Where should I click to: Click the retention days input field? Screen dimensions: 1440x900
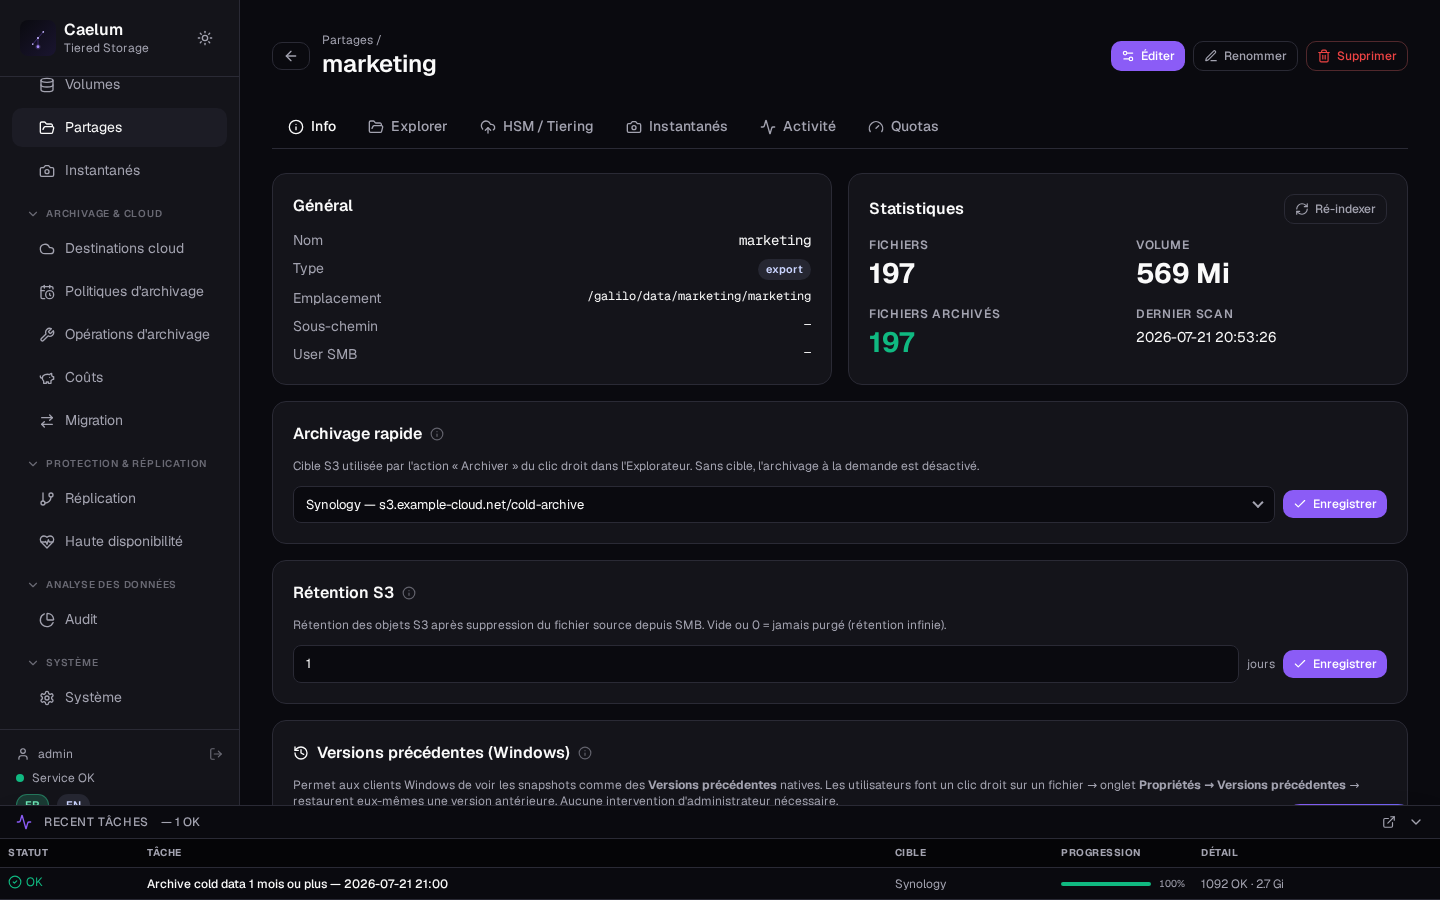(x=766, y=664)
